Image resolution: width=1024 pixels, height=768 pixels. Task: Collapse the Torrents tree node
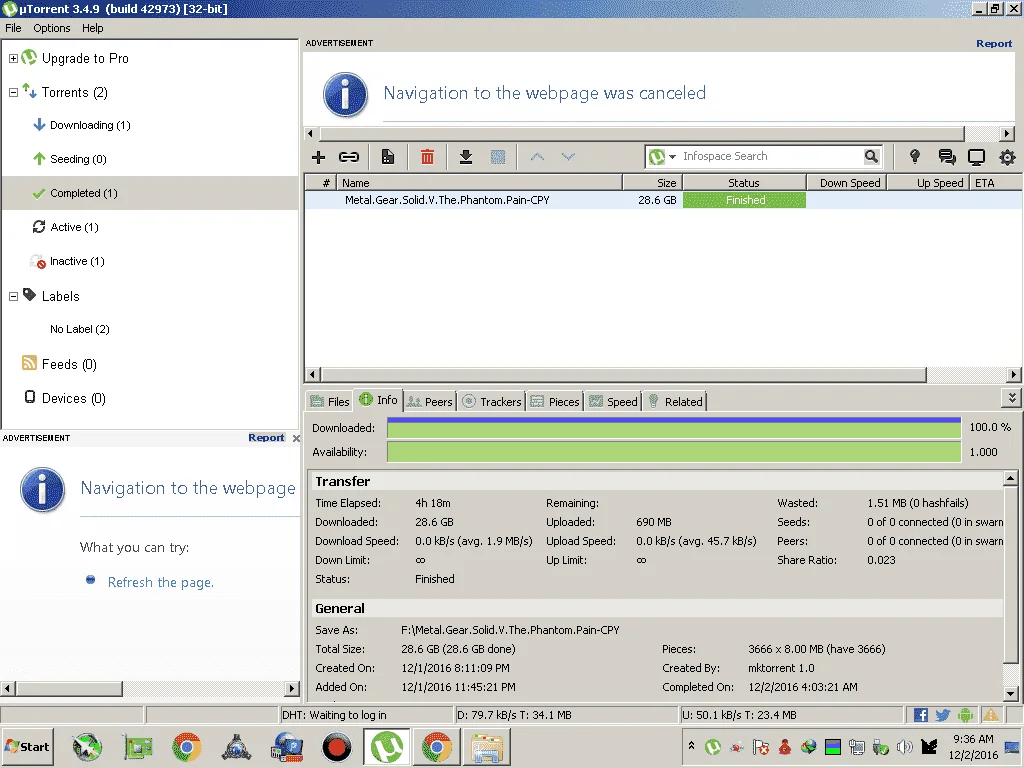[x=13, y=93]
